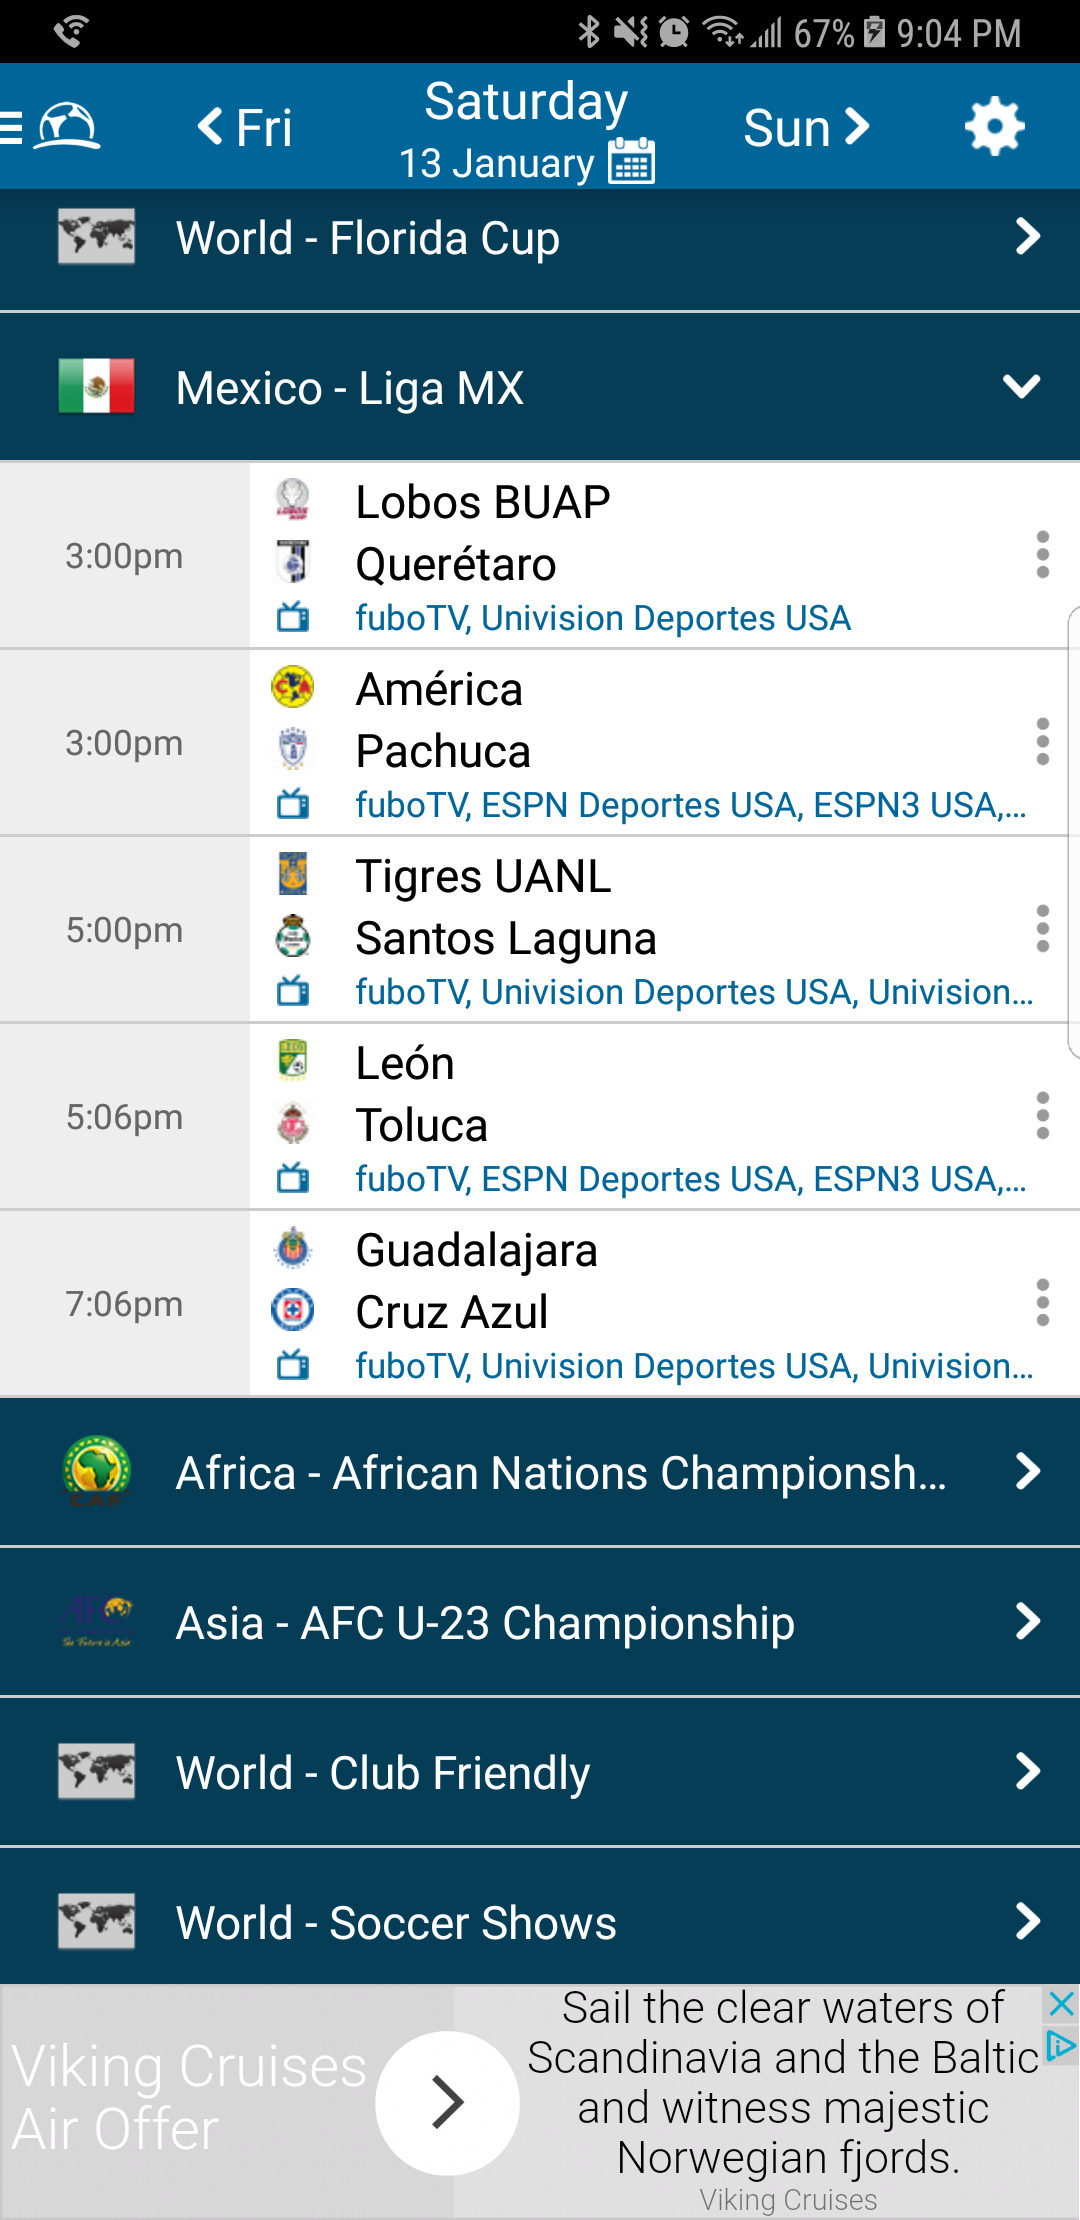Expand Asia - AFC U-23 Championship
The height and width of the screenshot is (2220, 1080).
(x=540, y=1623)
